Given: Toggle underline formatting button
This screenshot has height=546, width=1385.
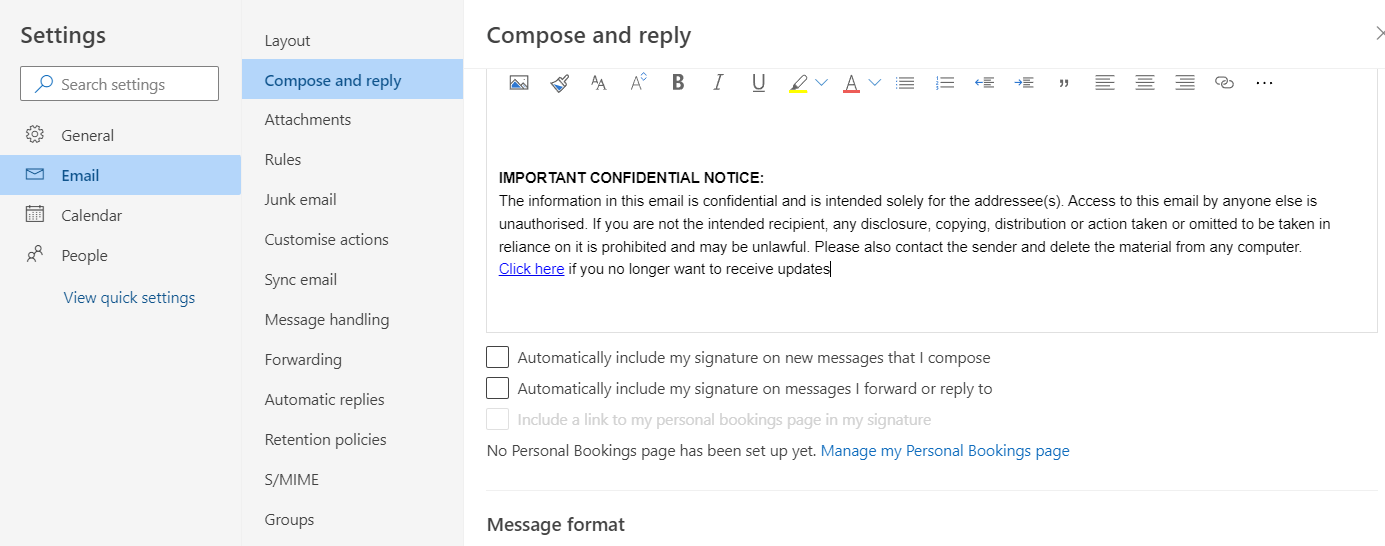Looking at the screenshot, I should point(758,83).
